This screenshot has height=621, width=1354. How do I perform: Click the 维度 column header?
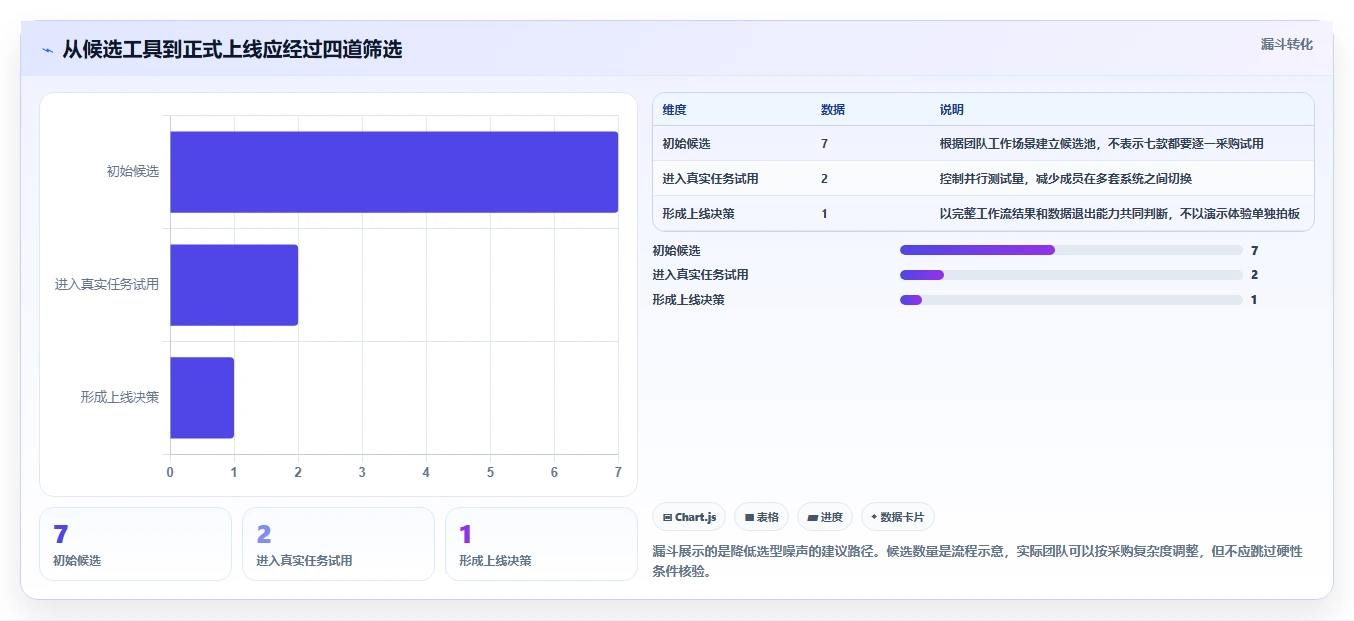[675, 110]
